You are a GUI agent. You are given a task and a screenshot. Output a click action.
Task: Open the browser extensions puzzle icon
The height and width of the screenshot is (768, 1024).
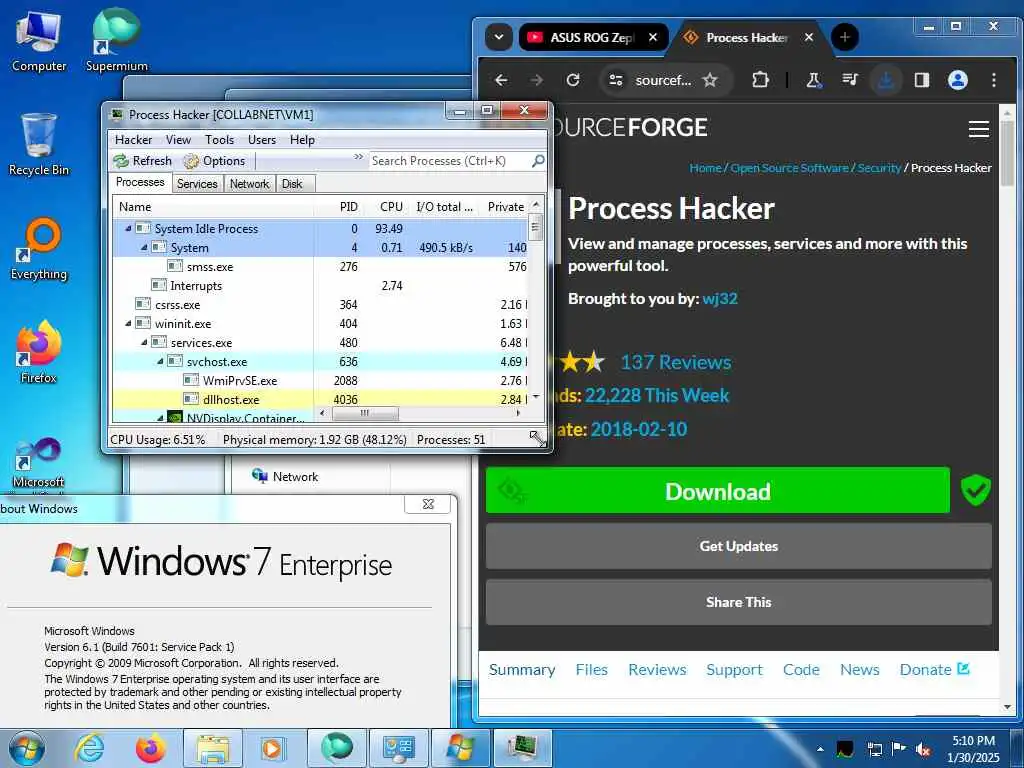pos(760,80)
